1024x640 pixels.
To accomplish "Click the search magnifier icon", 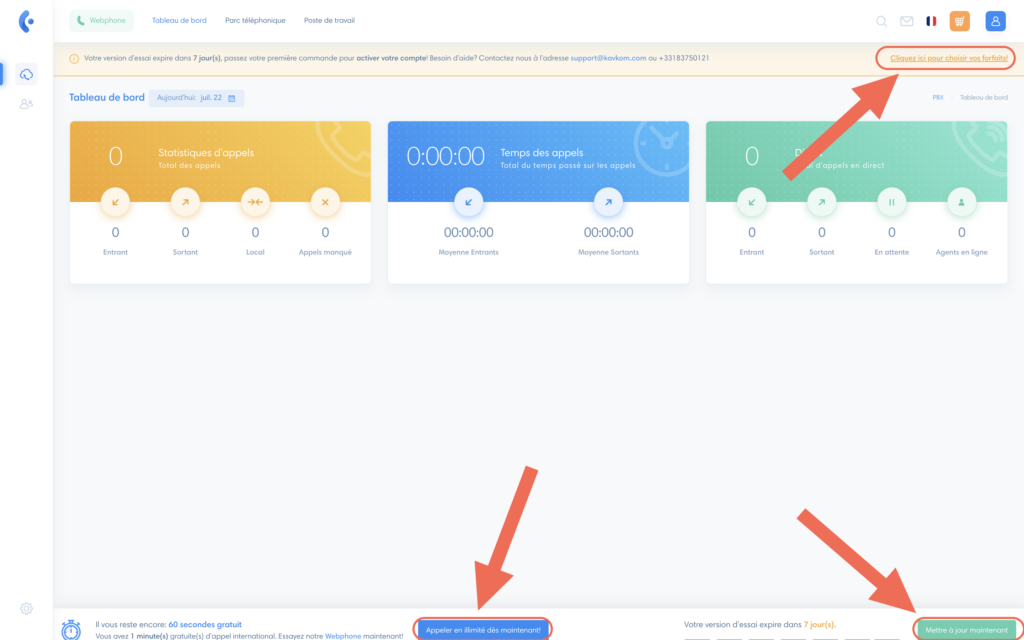I will coord(881,21).
